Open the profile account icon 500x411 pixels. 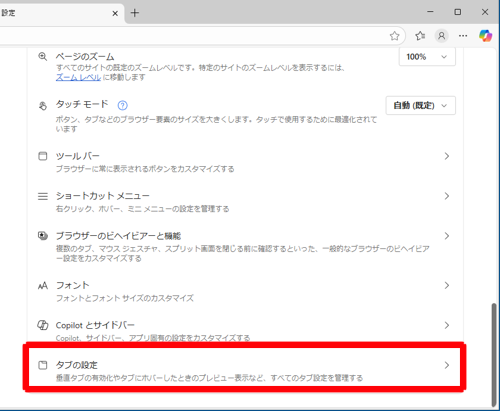point(441,36)
